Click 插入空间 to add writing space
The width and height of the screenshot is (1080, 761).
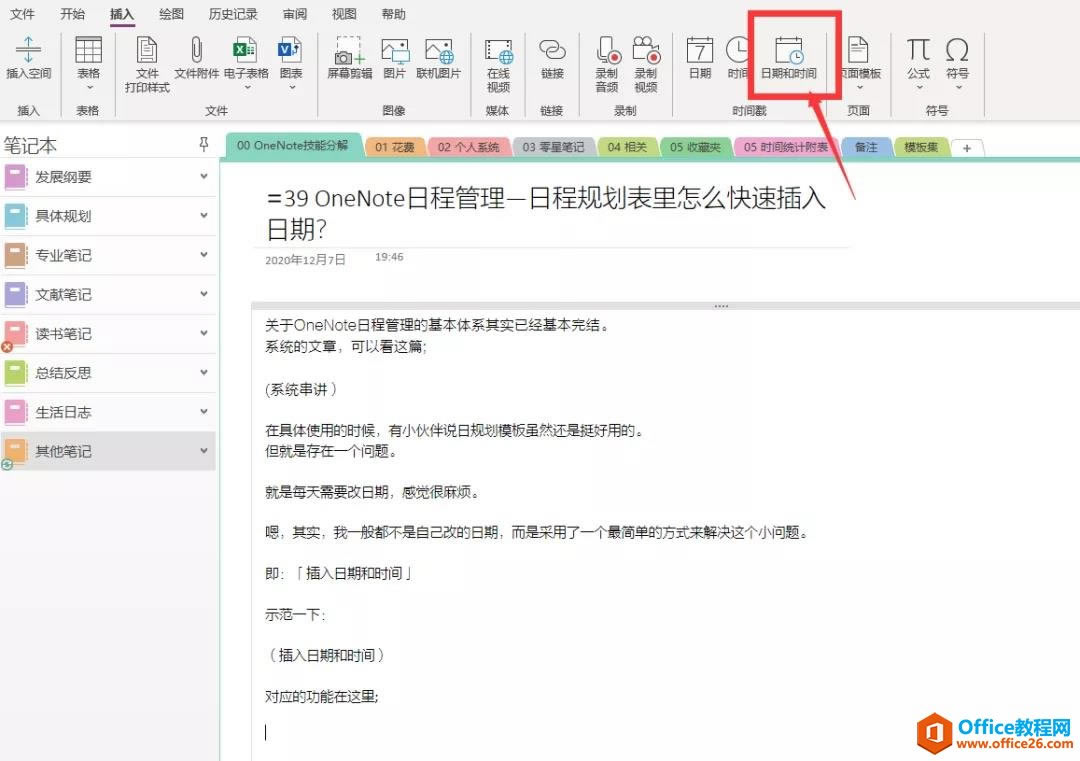[28, 62]
